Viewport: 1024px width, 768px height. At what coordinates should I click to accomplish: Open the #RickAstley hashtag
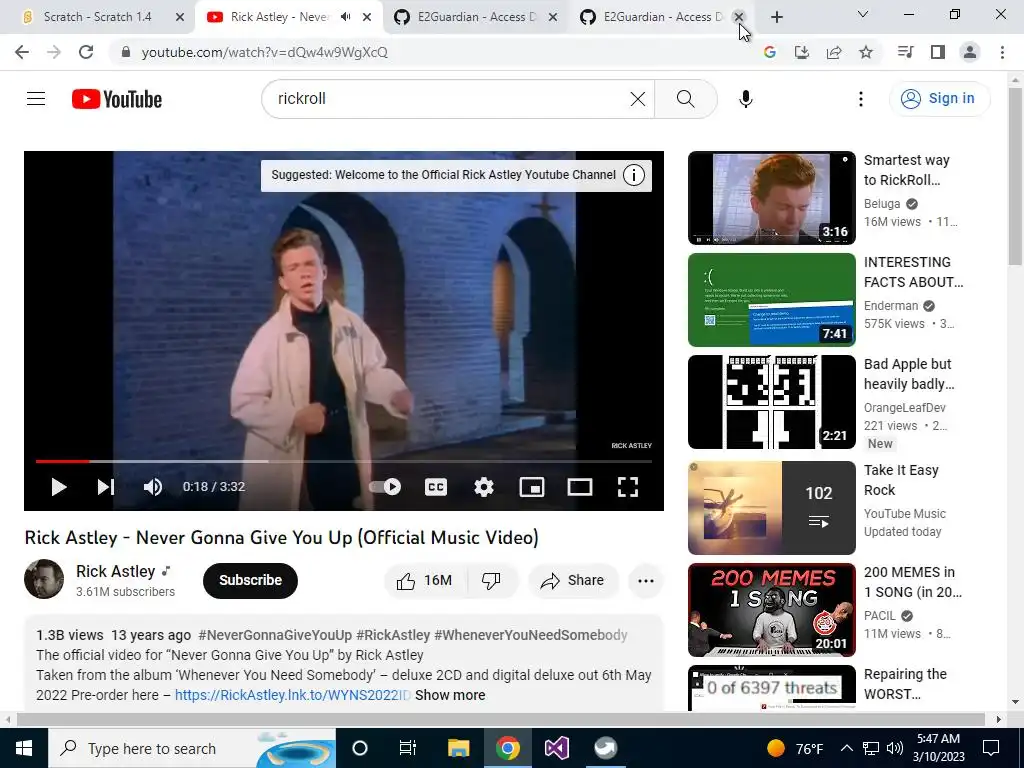coord(393,635)
